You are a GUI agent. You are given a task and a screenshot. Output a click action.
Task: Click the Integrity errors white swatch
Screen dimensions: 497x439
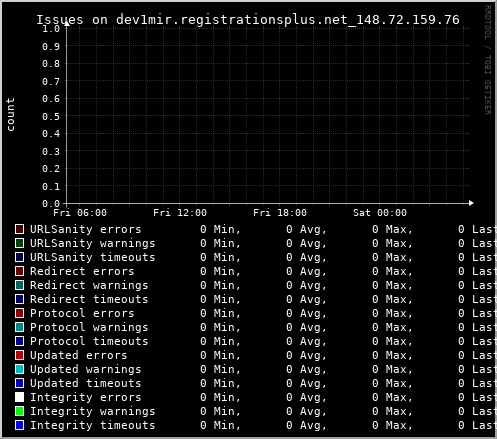pos(19,397)
